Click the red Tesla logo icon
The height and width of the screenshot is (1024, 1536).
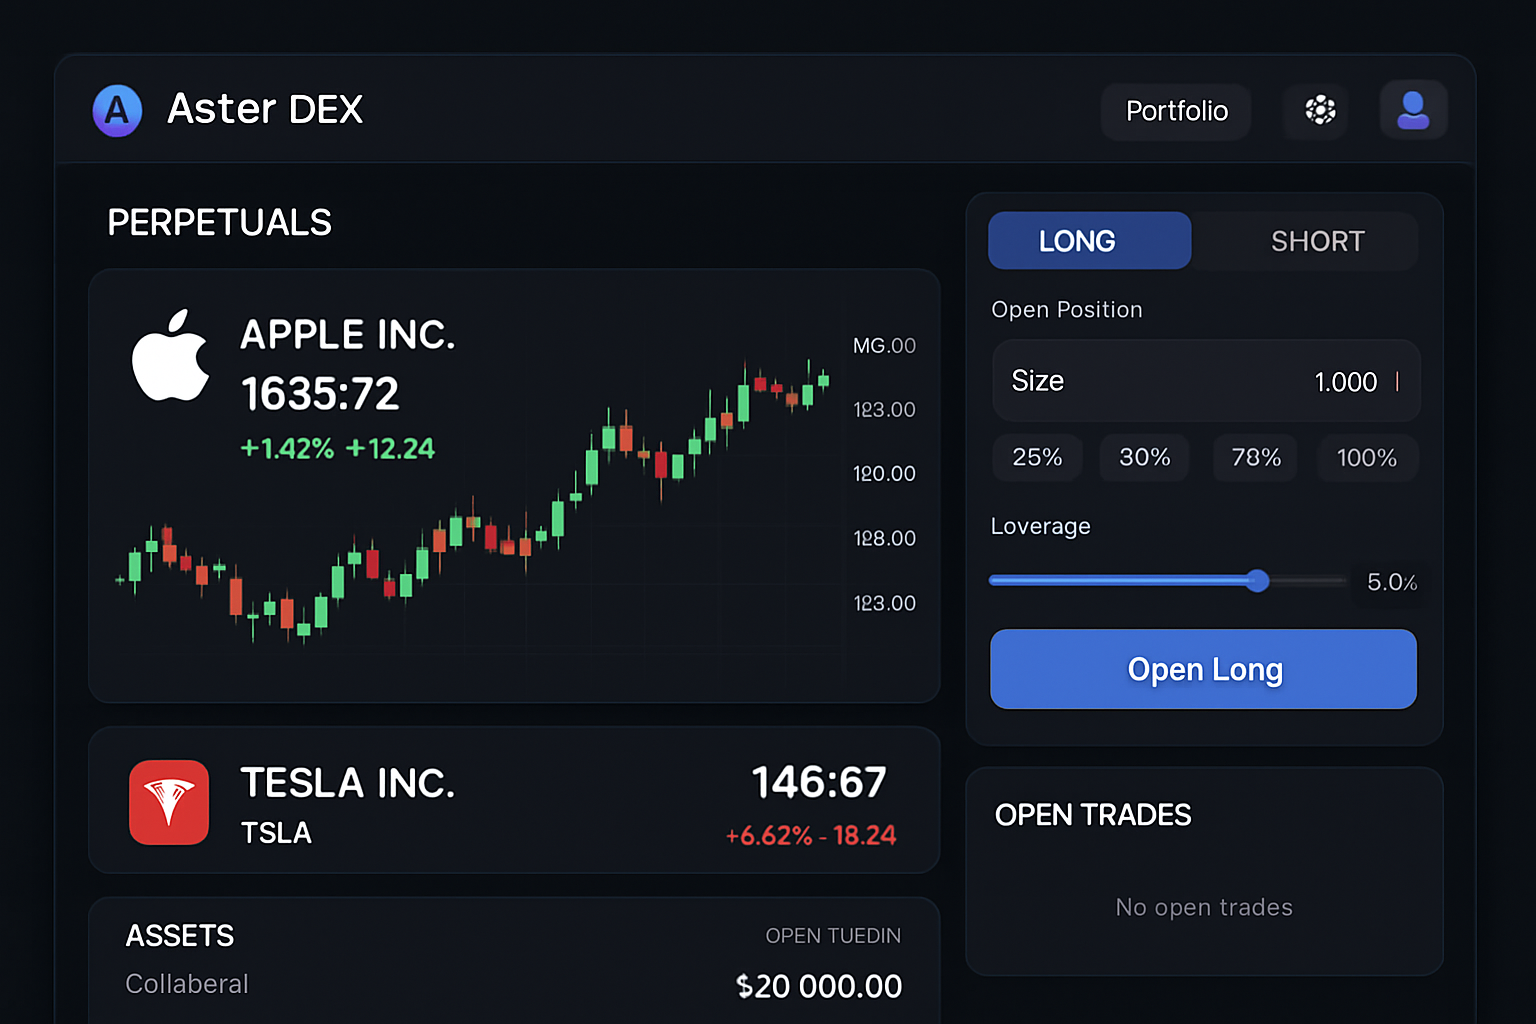169,802
